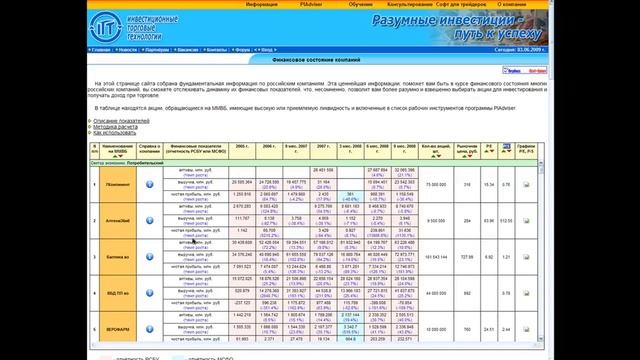The height and width of the screenshot is (360, 640).
Task: Open the Консультирование top menu
Action: (x=409, y=4)
